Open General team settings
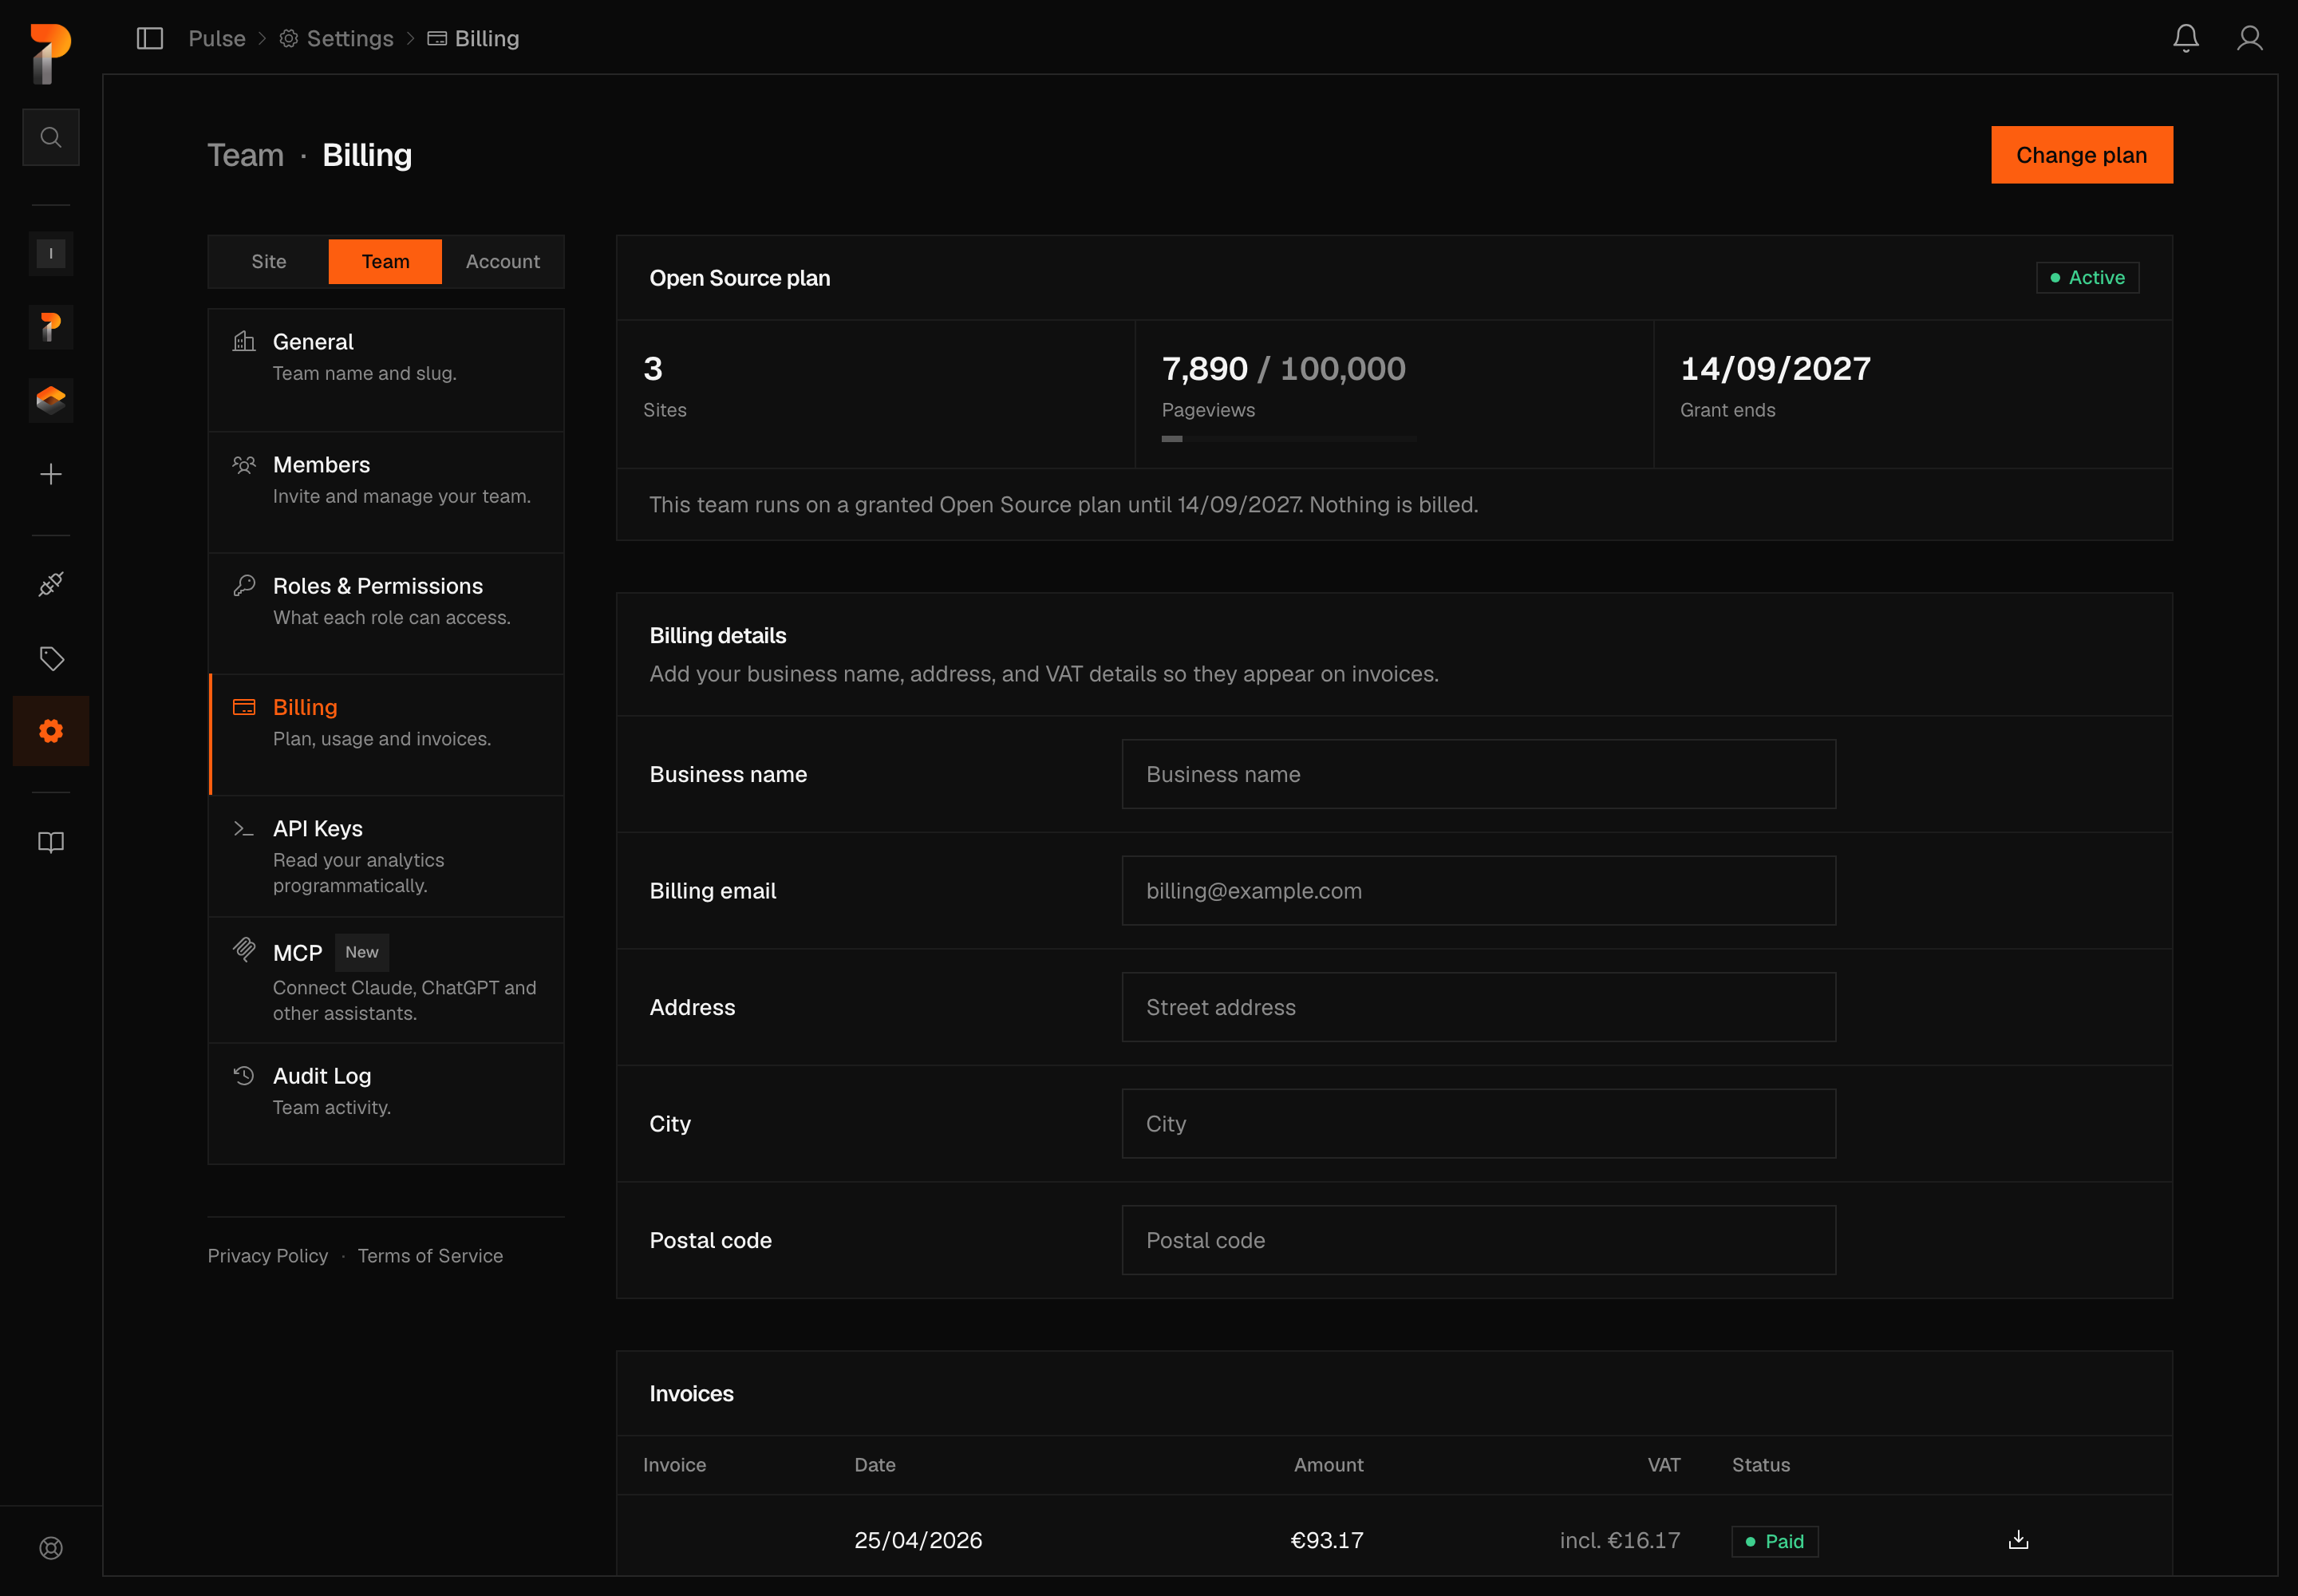The width and height of the screenshot is (2298, 1596). [386, 370]
